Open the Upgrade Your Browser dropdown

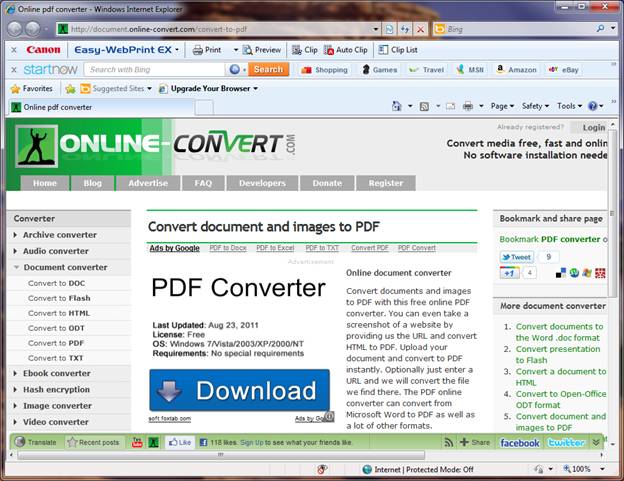(255, 89)
